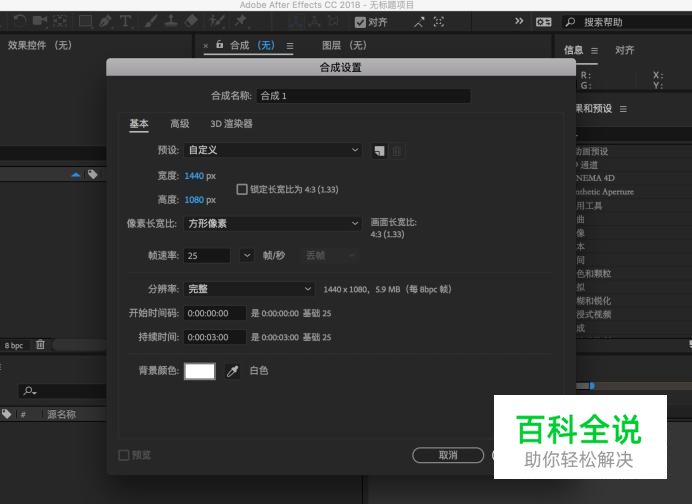
Task: Pick the background color with the eyedropper
Action: pos(232,371)
